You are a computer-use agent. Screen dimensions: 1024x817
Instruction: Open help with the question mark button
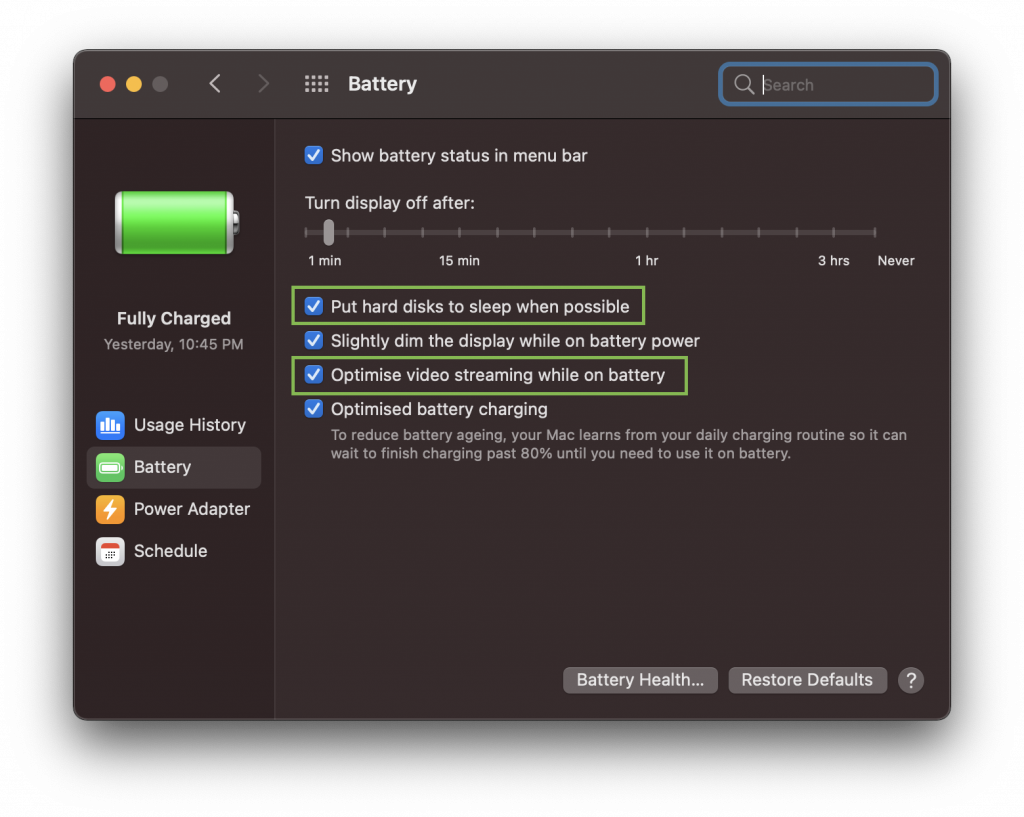(x=910, y=681)
